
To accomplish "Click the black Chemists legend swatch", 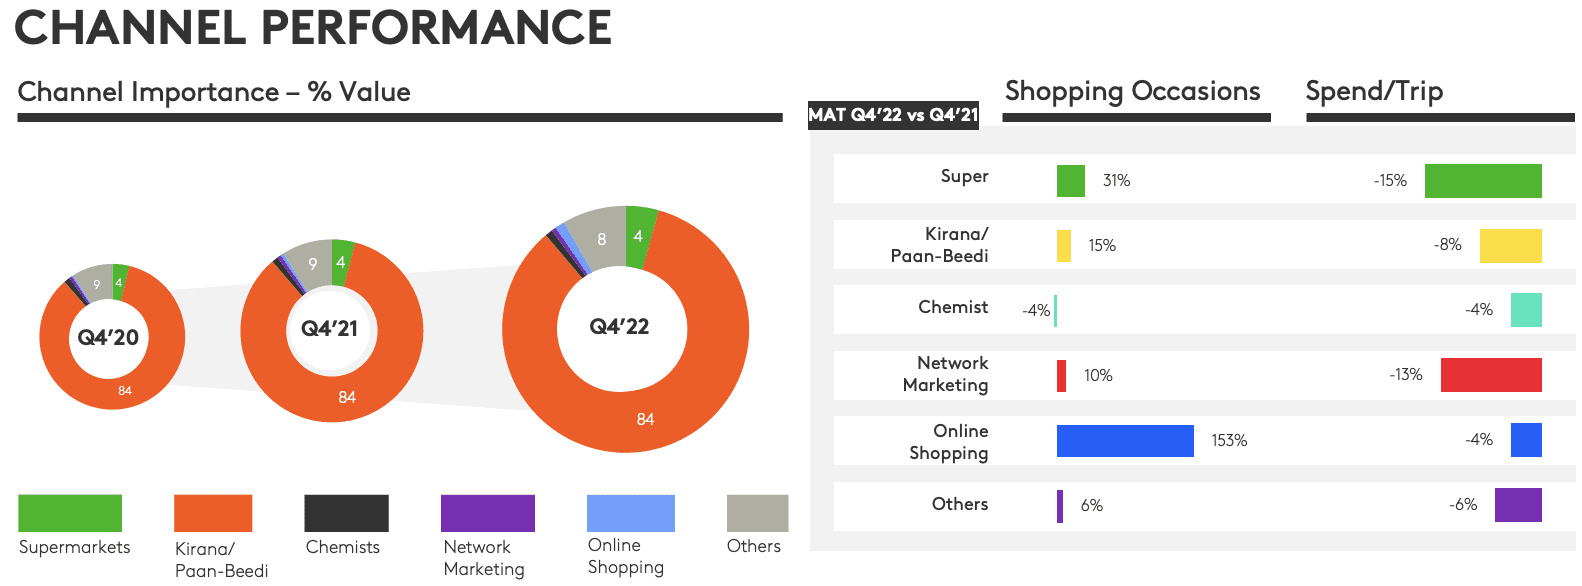I will tap(346, 513).
